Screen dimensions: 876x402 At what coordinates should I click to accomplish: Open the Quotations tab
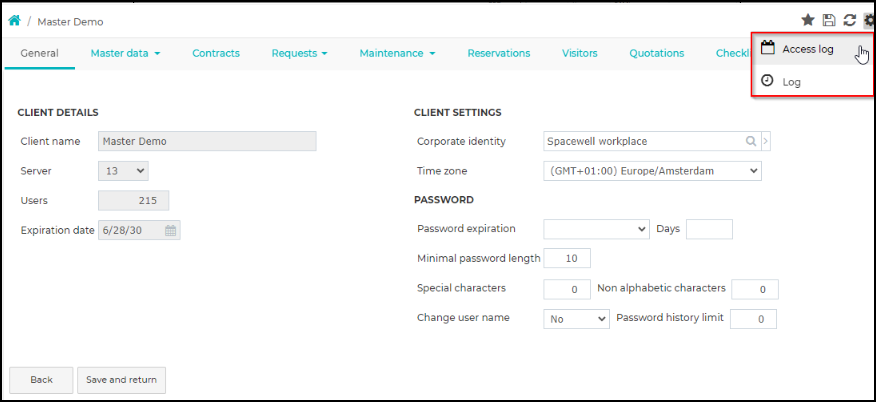[656, 54]
